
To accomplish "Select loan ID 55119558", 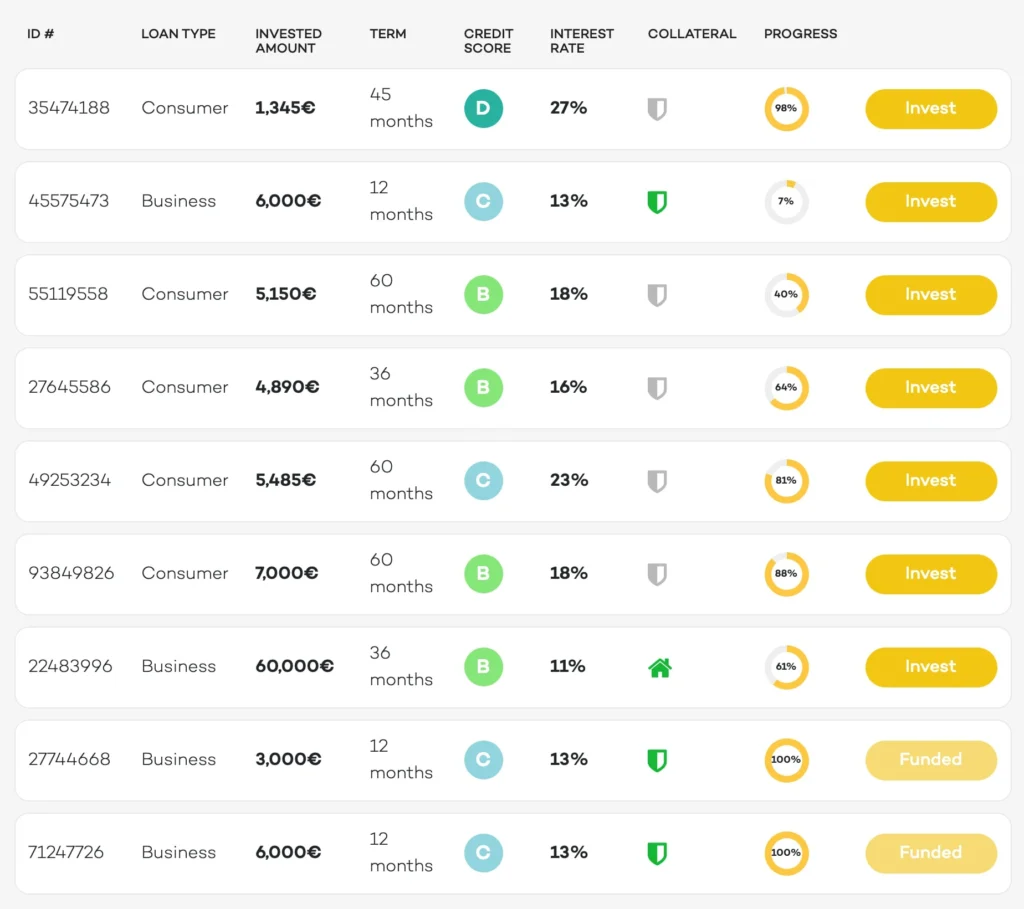I will [68, 294].
